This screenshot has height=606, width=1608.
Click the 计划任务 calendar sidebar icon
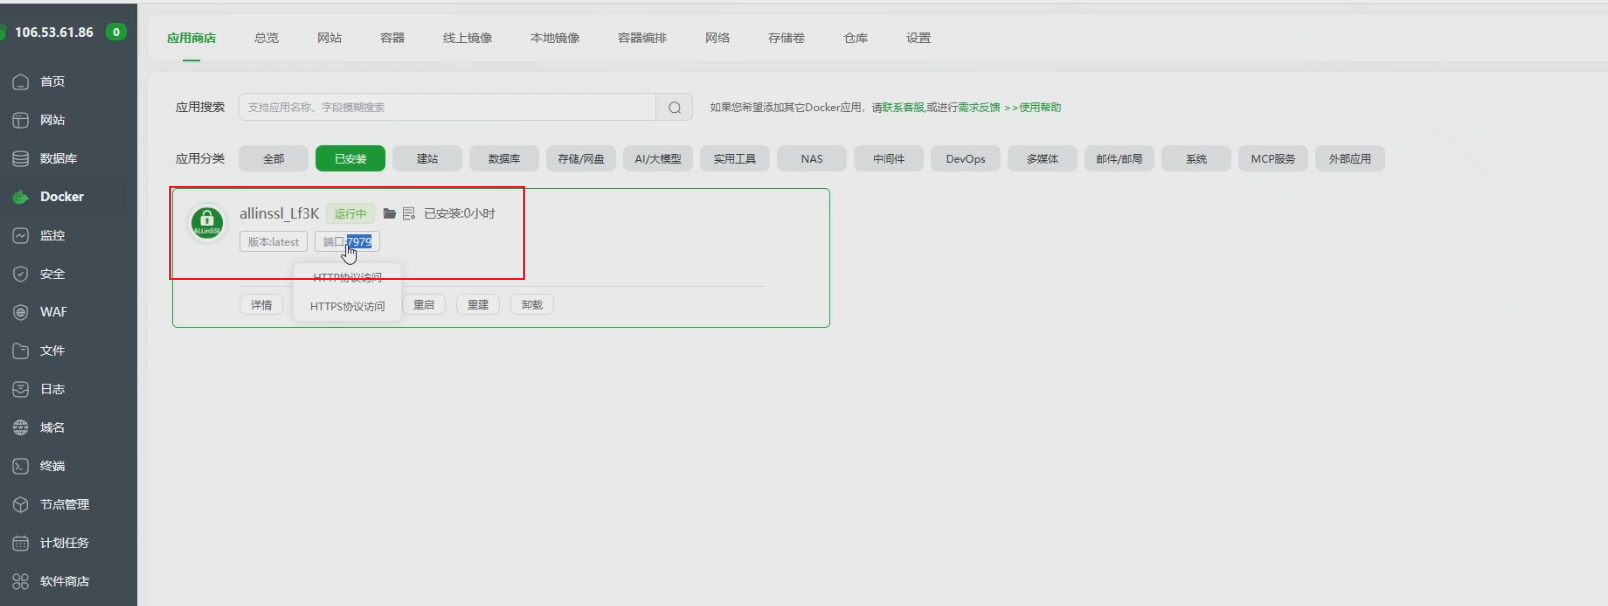click(20, 543)
